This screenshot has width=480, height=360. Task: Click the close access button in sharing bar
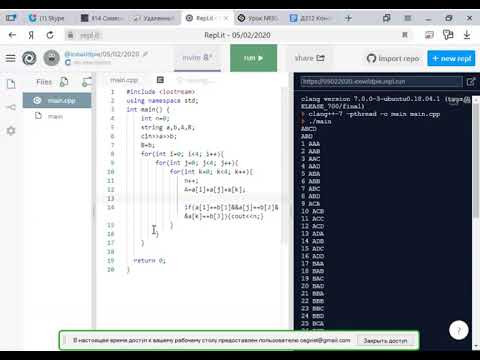[x=385, y=341]
